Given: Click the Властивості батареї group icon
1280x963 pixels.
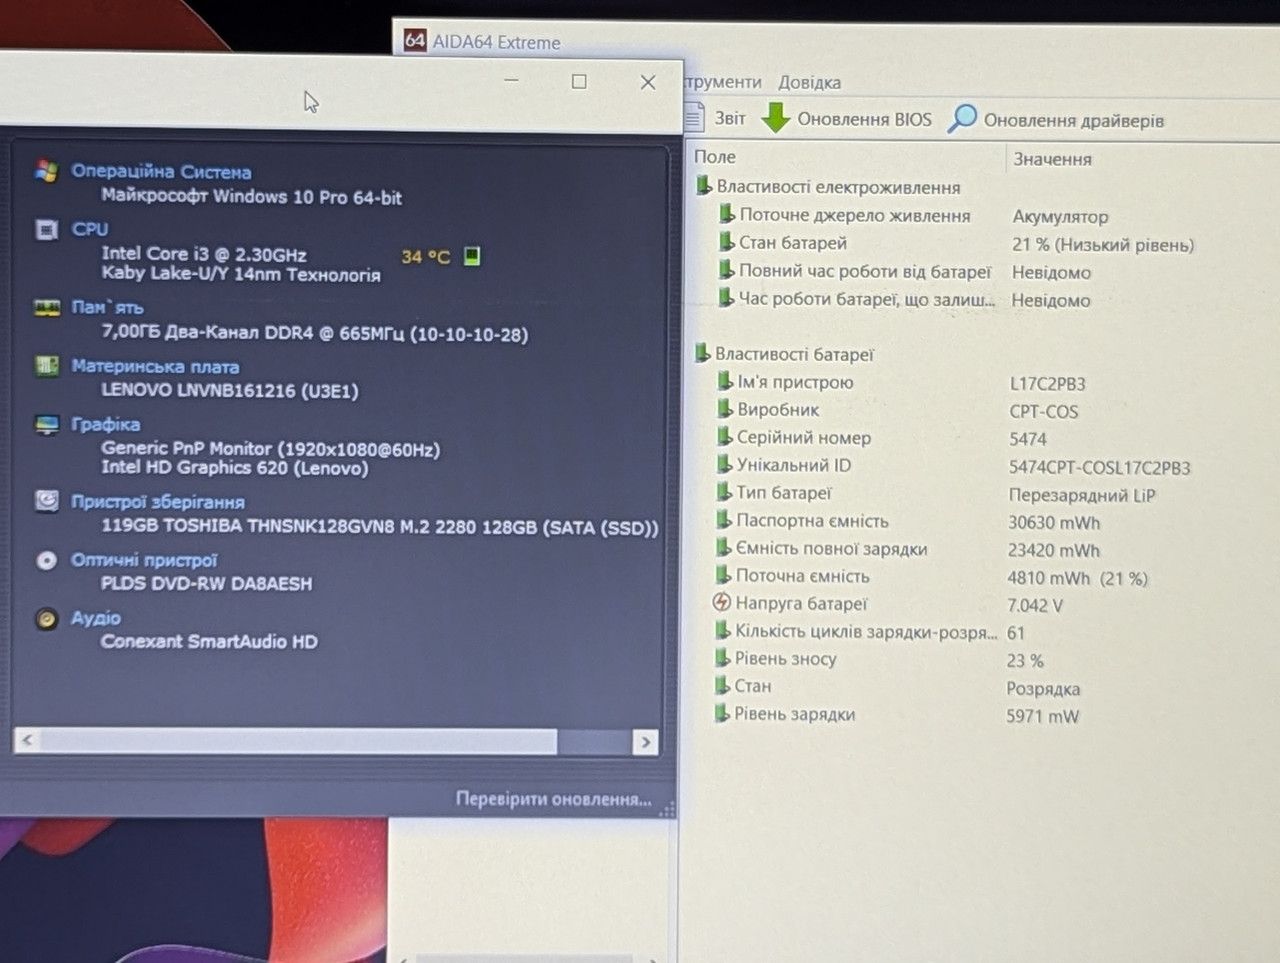Looking at the screenshot, I should coord(703,353).
